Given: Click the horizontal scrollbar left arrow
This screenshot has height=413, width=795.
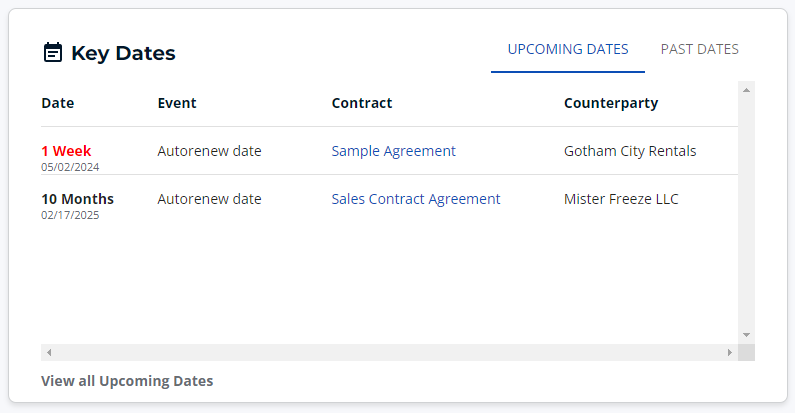Looking at the screenshot, I should coord(49,352).
